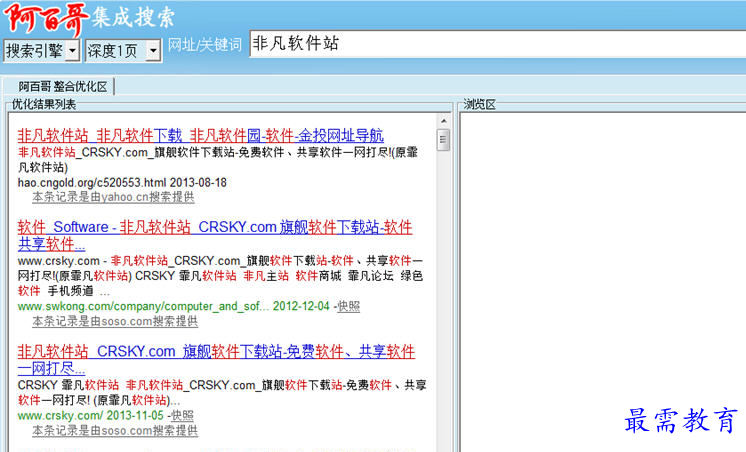This screenshot has width=746, height=452.
Task: Open the 深度1页 depth dropdown
Action: coord(123,50)
